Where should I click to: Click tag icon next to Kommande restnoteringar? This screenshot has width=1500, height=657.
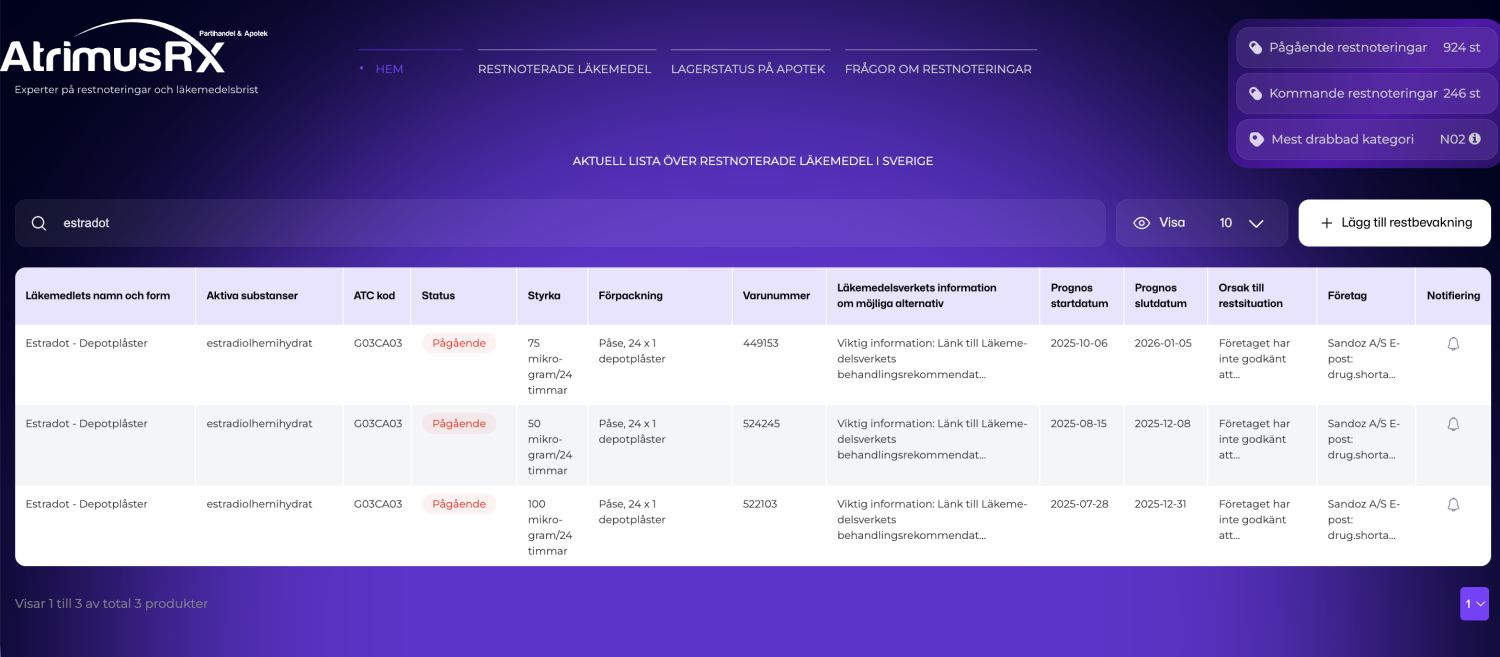point(1255,94)
